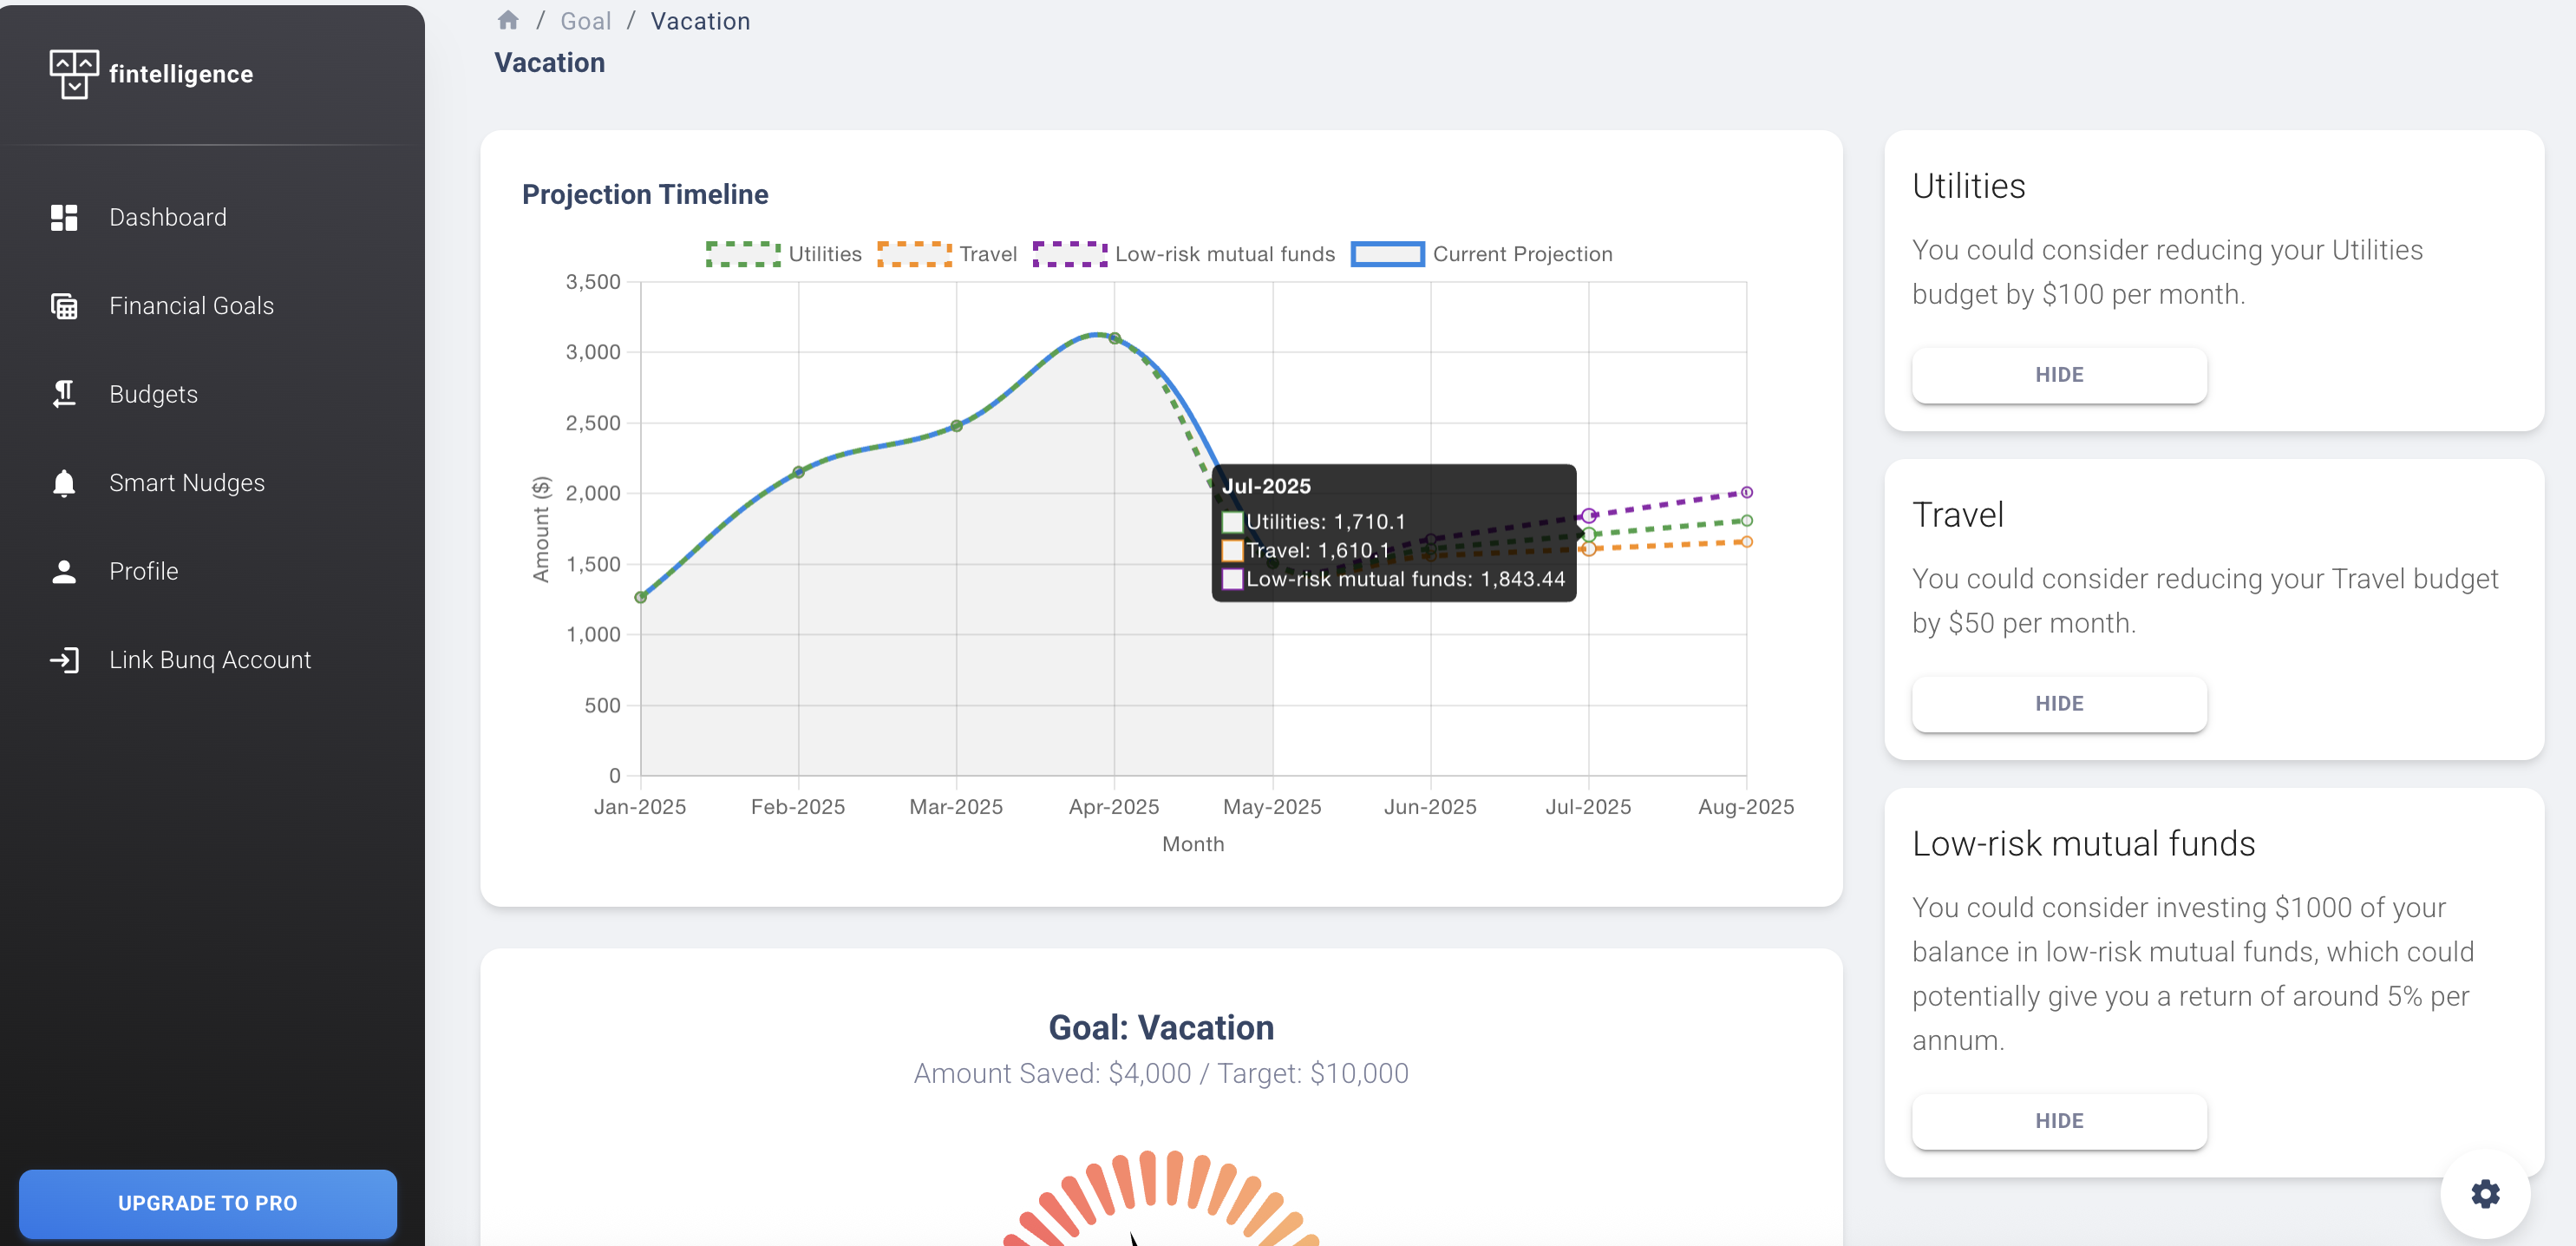Screen dimensions: 2576x1246
Task: Go to home via breadcrumb icon
Action: [x=508, y=21]
